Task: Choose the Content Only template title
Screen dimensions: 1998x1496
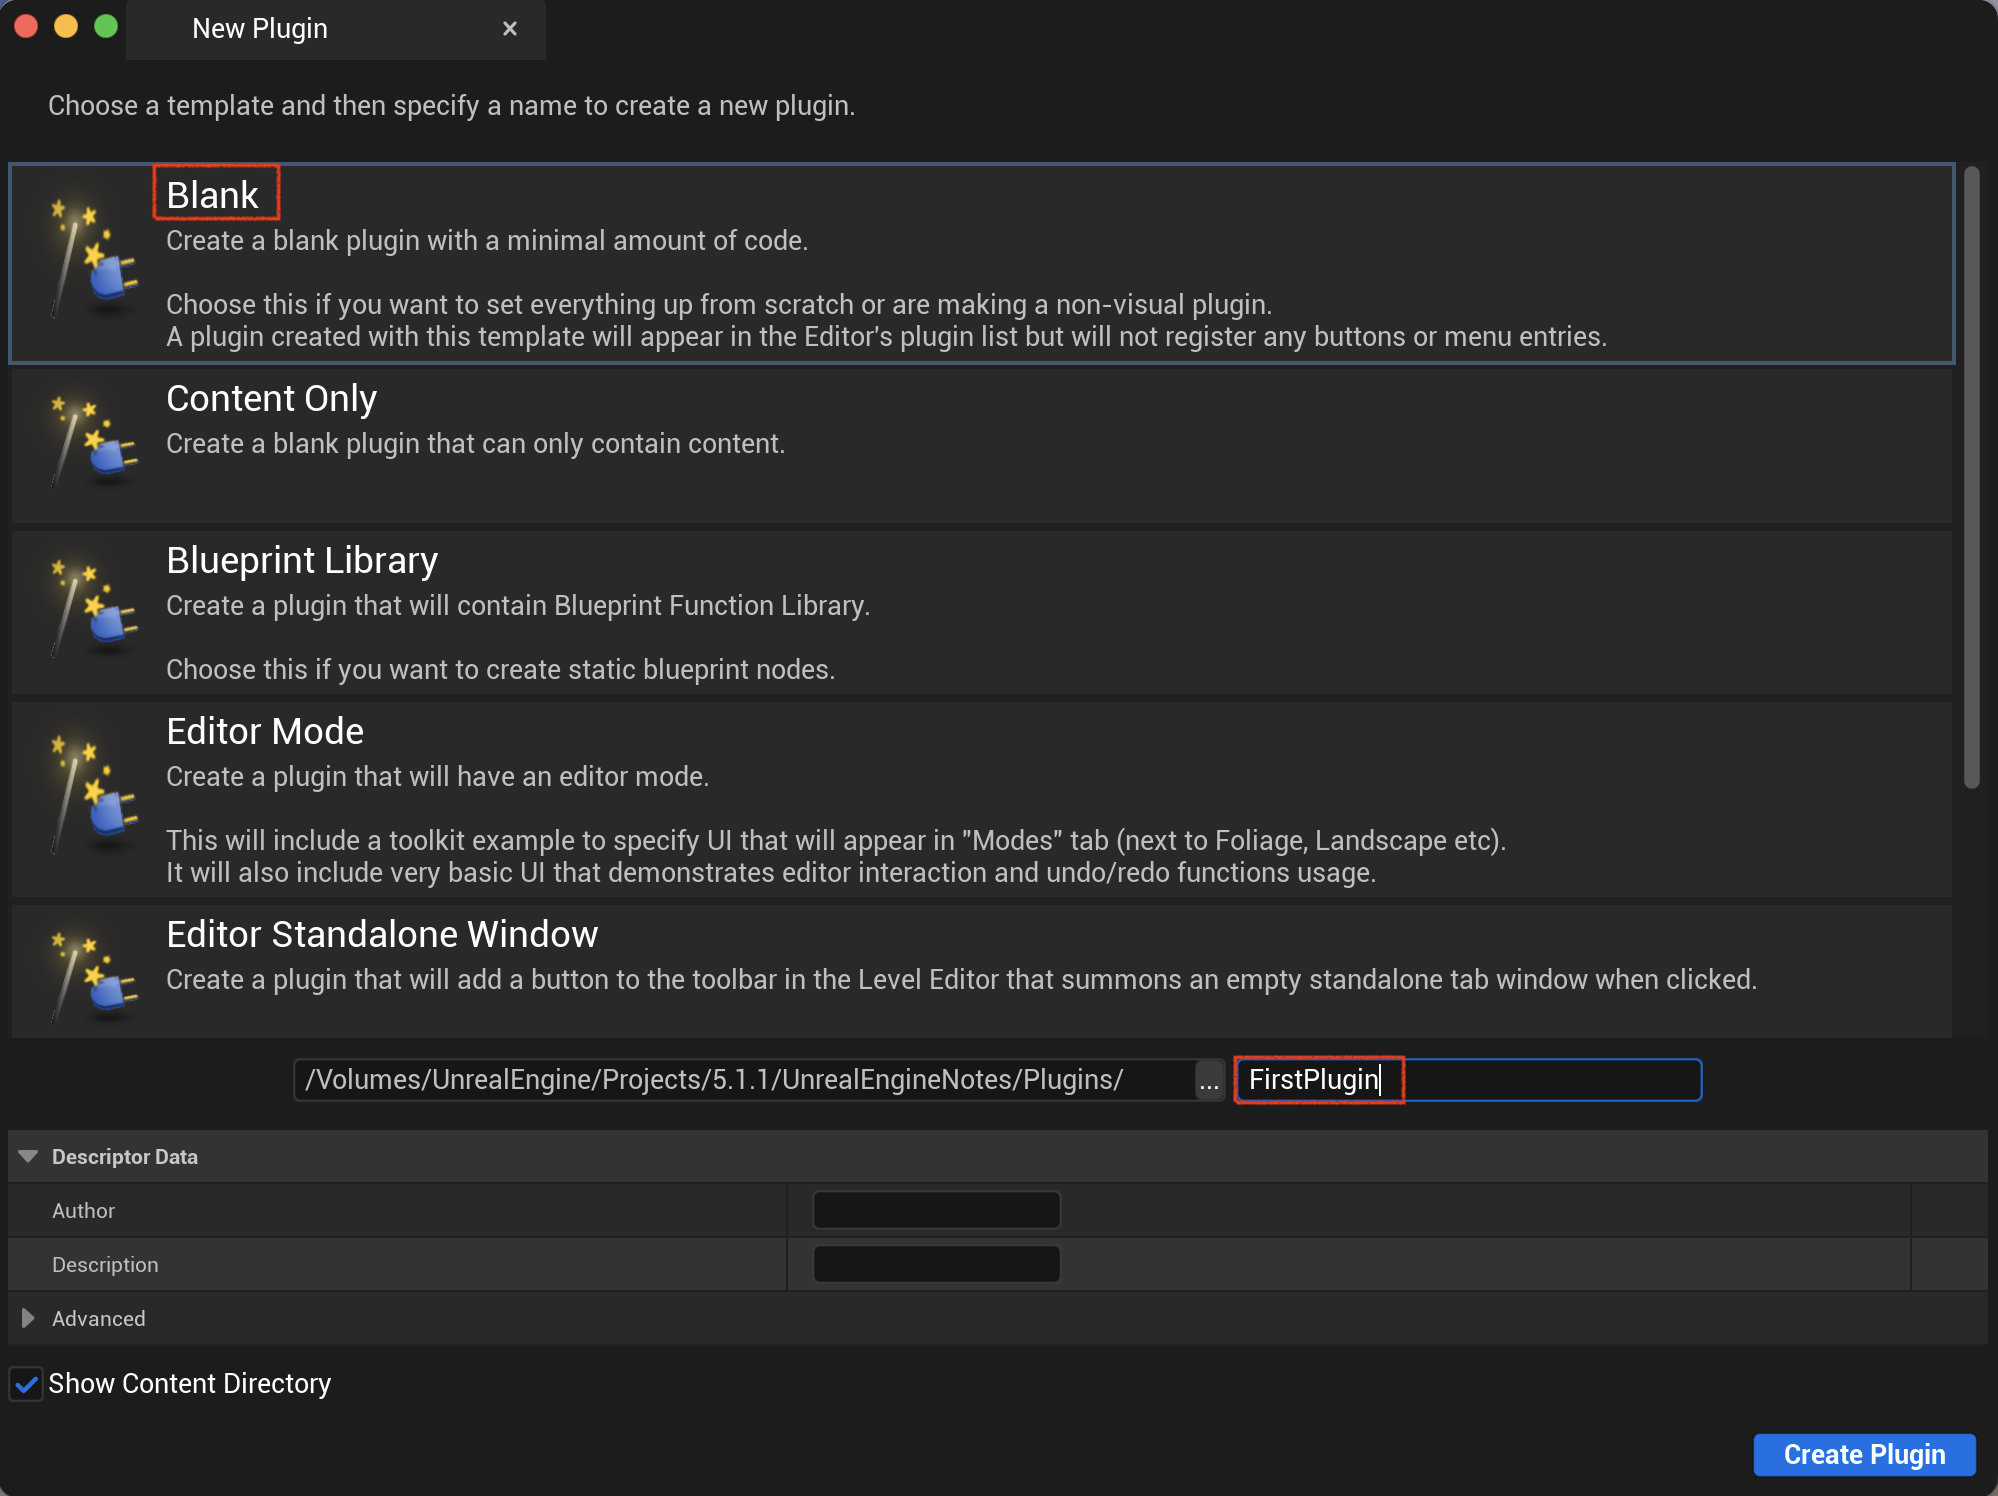Action: 271,398
